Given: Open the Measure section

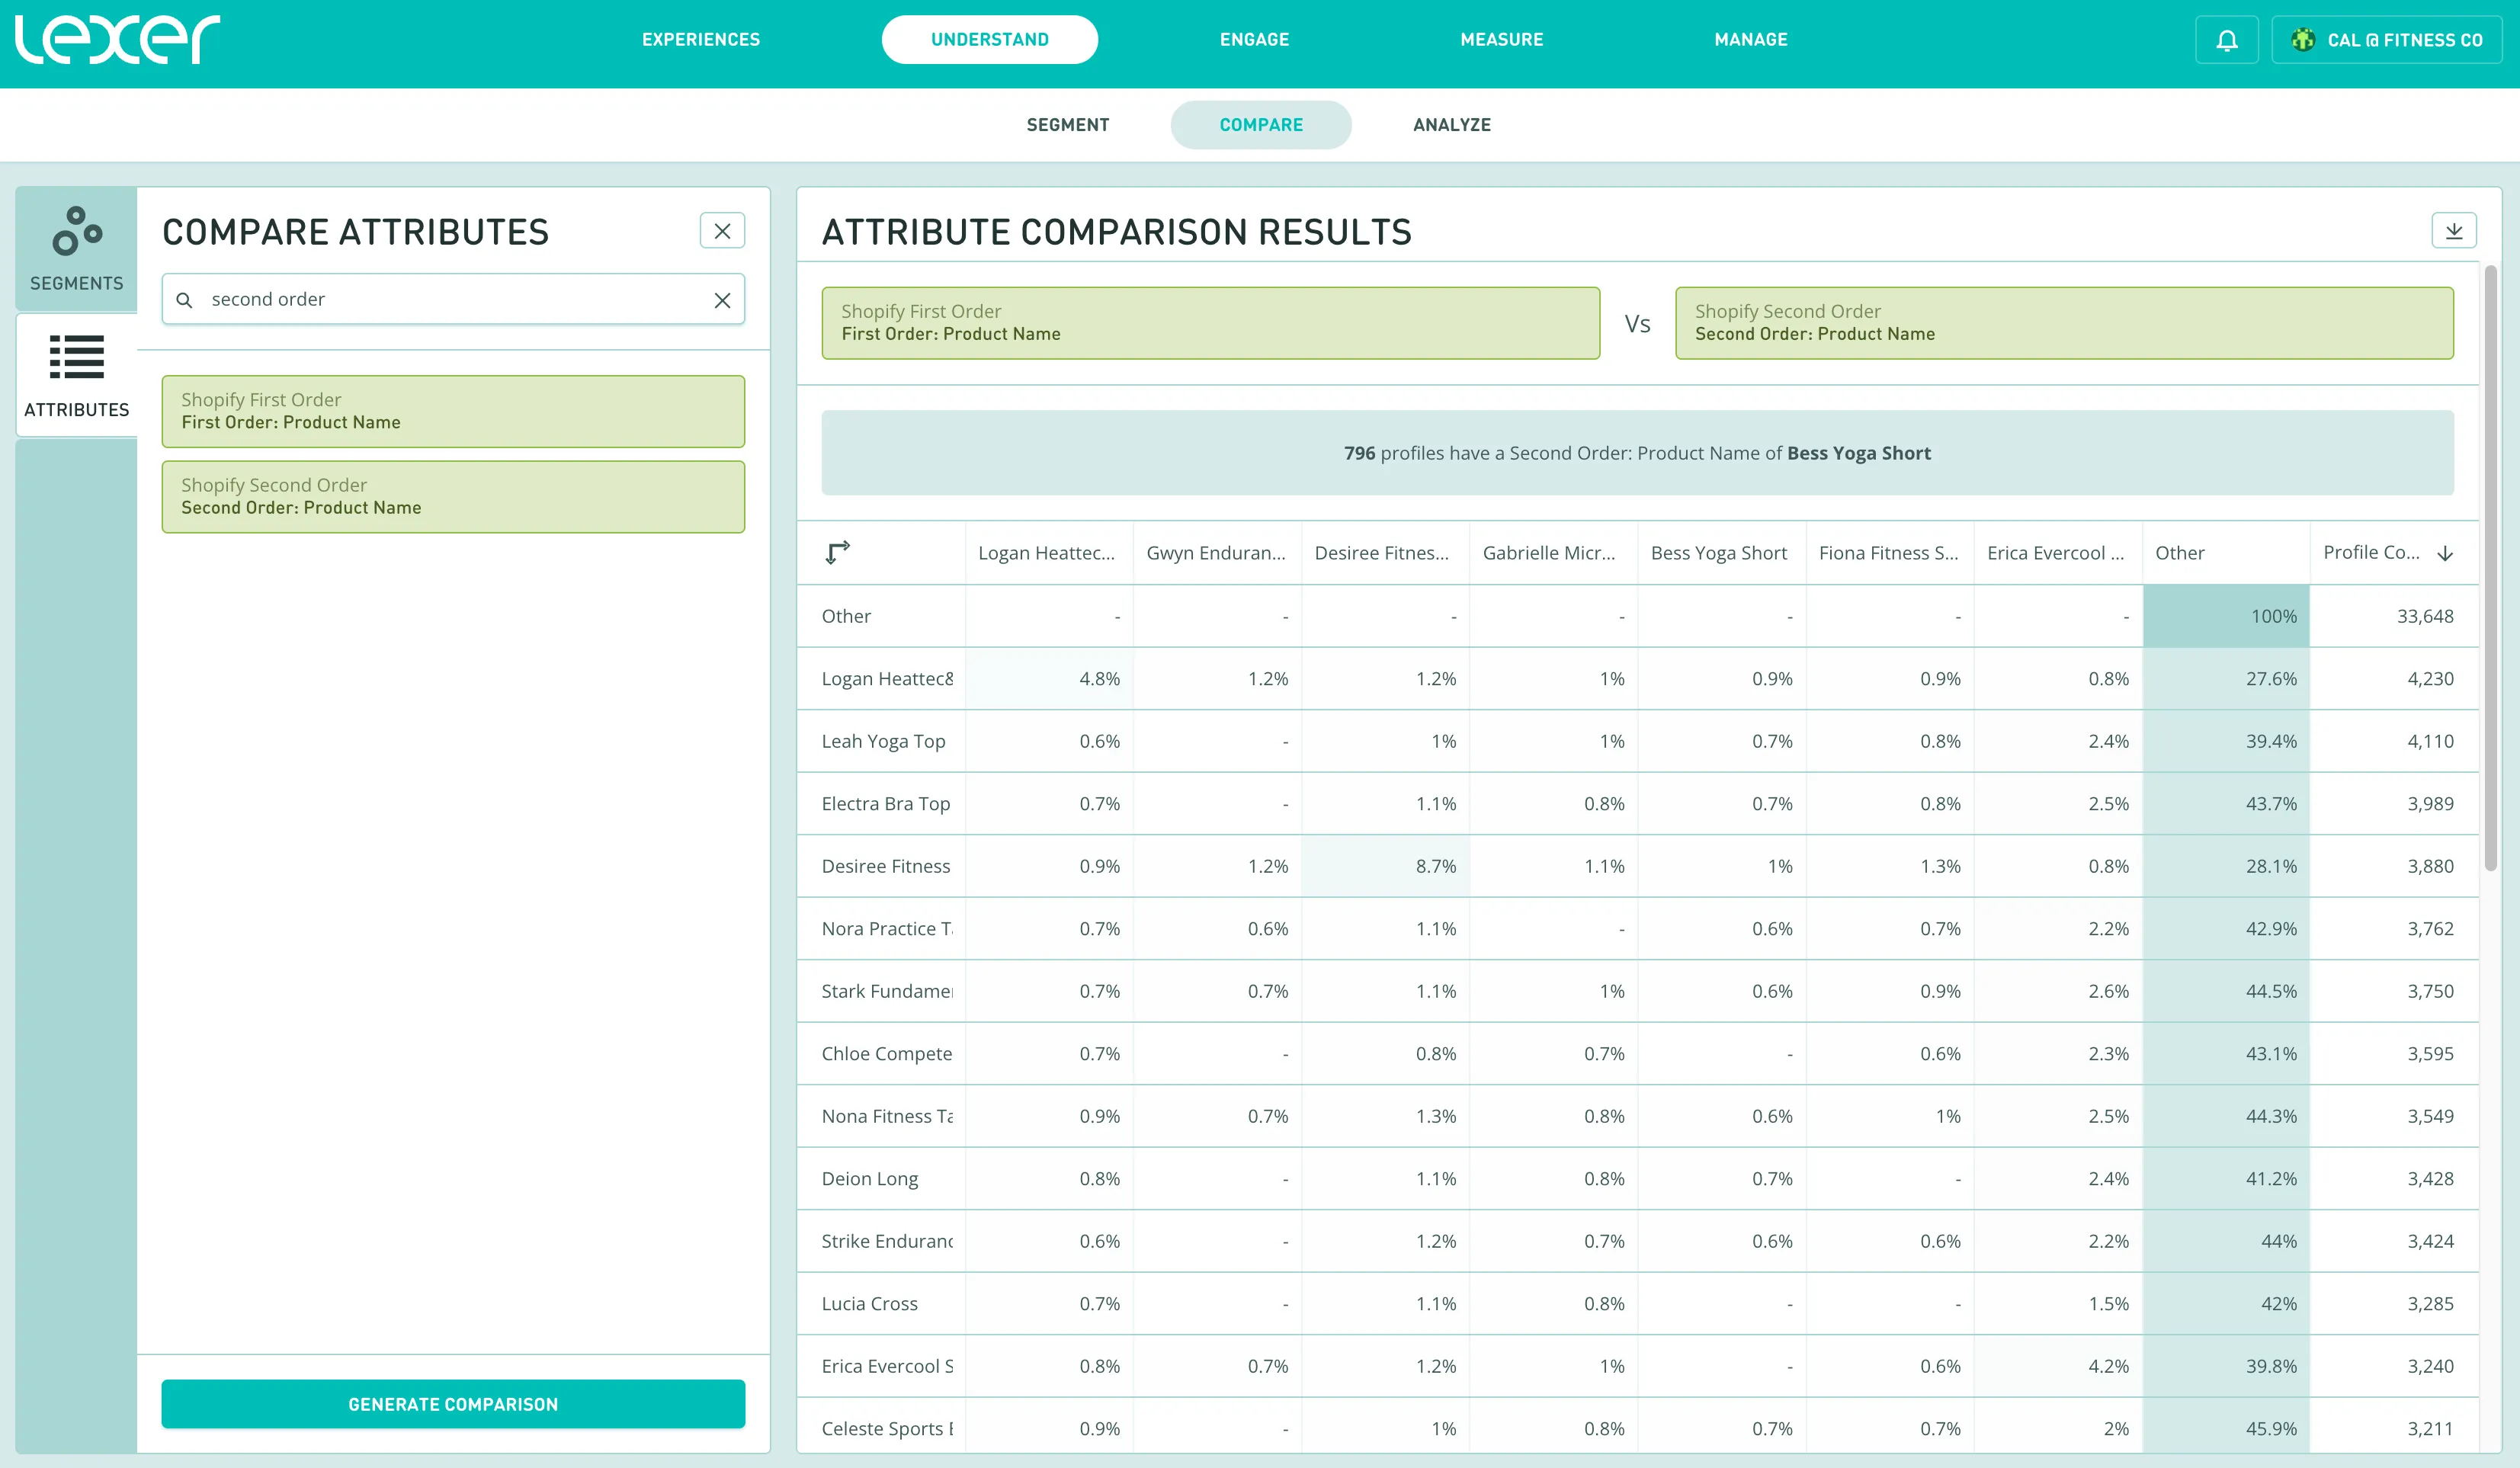Looking at the screenshot, I should pos(1501,40).
